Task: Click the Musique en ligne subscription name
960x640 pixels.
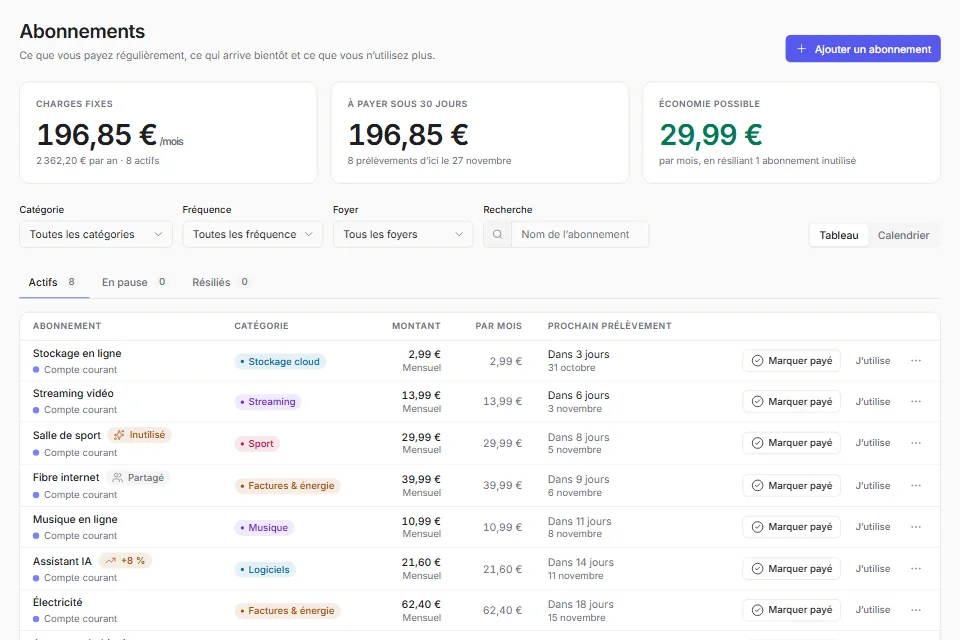Action: [x=75, y=519]
